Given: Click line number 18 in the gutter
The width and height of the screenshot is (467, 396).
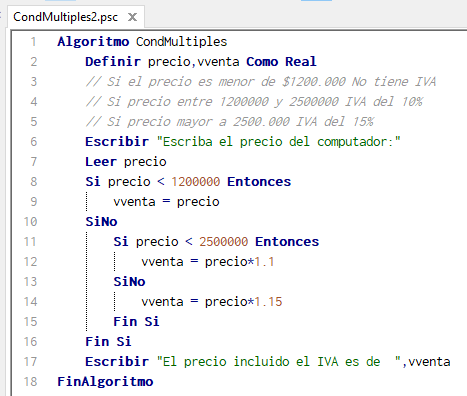Looking at the screenshot, I should (x=30, y=382).
